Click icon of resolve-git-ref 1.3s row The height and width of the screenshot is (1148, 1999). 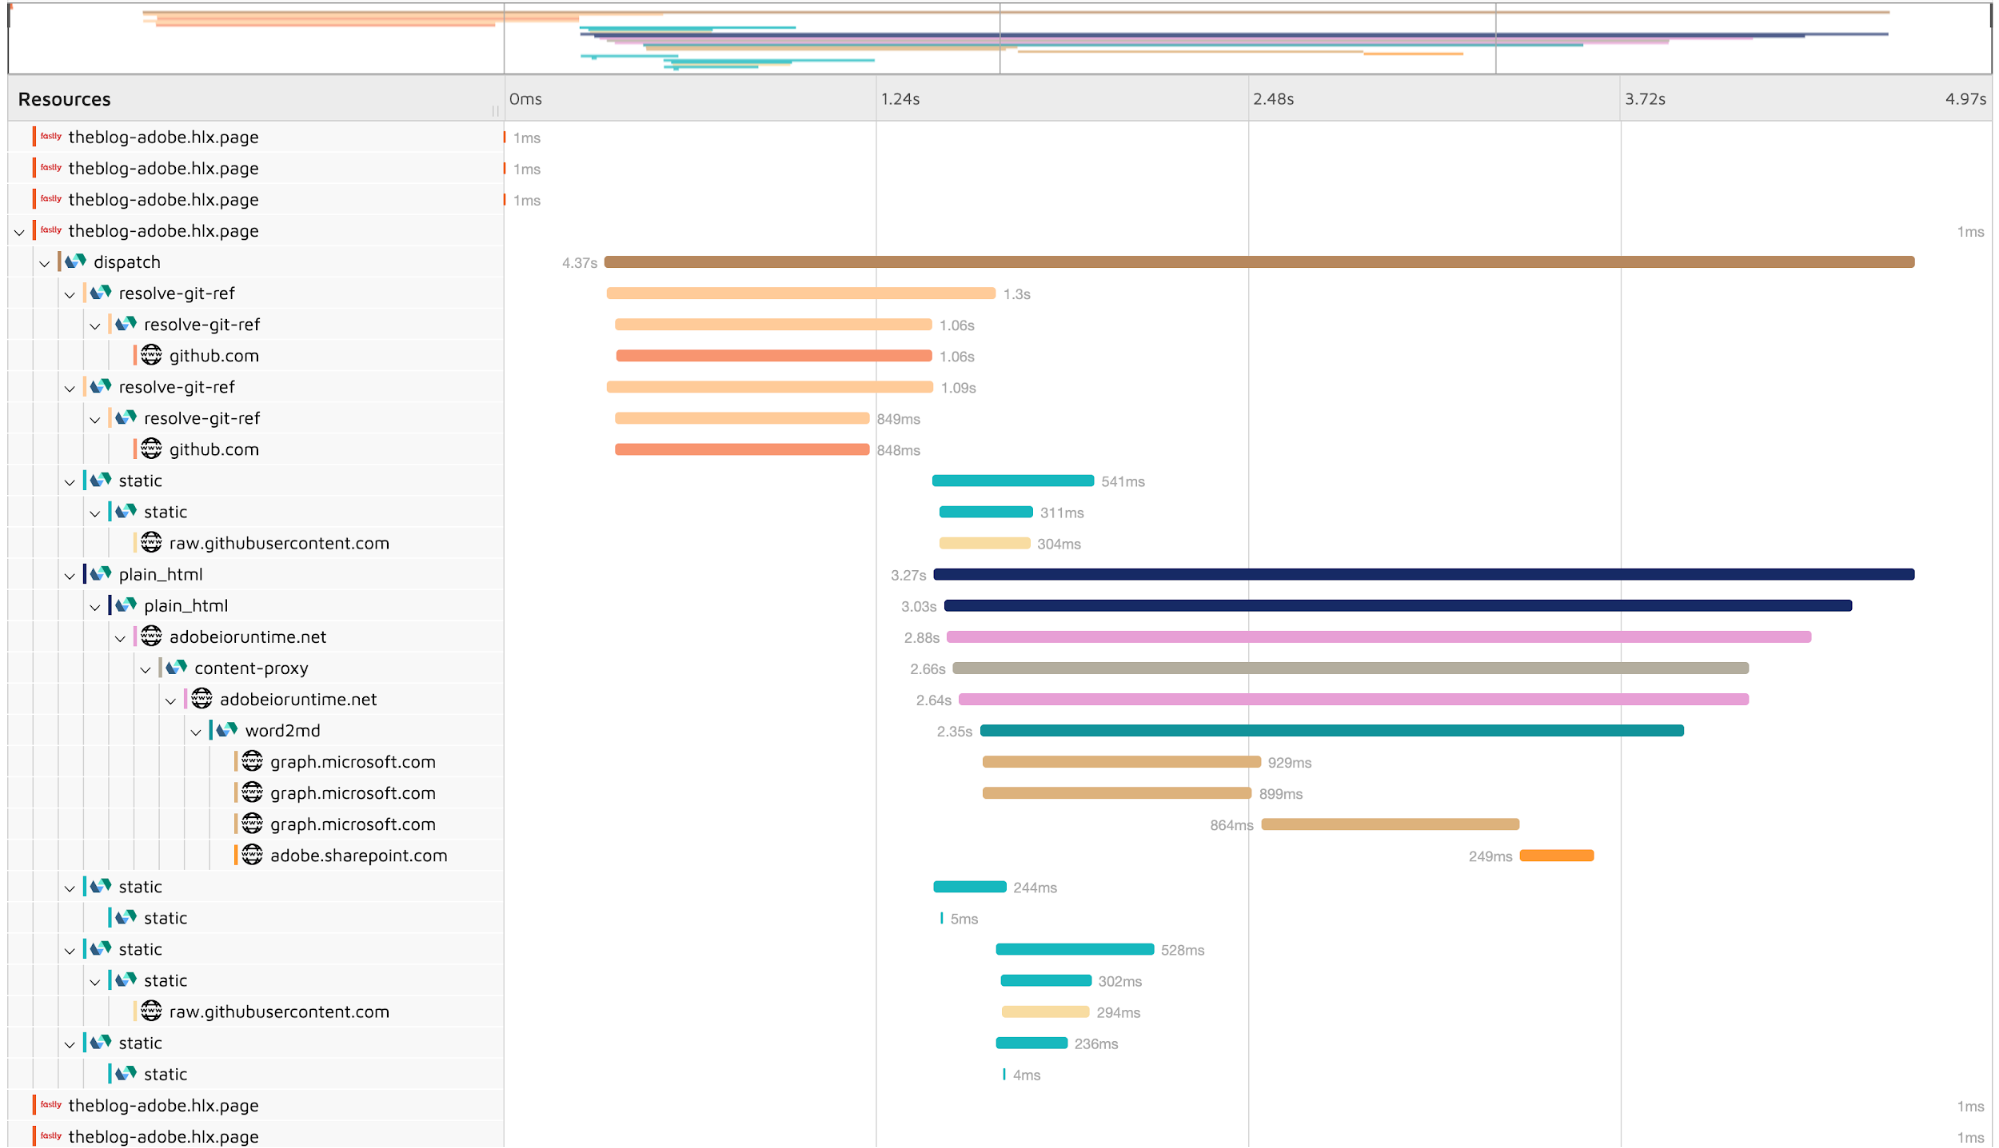pos(100,293)
